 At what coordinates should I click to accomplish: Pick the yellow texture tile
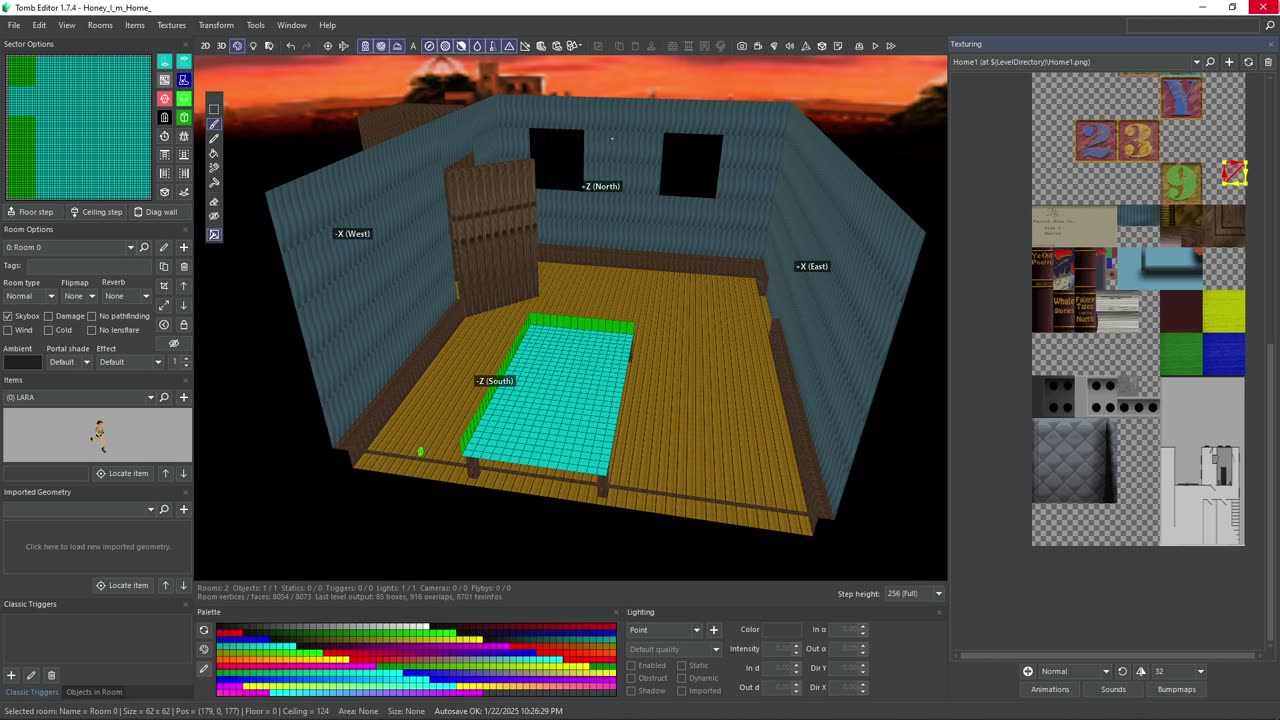[1224, 311]
